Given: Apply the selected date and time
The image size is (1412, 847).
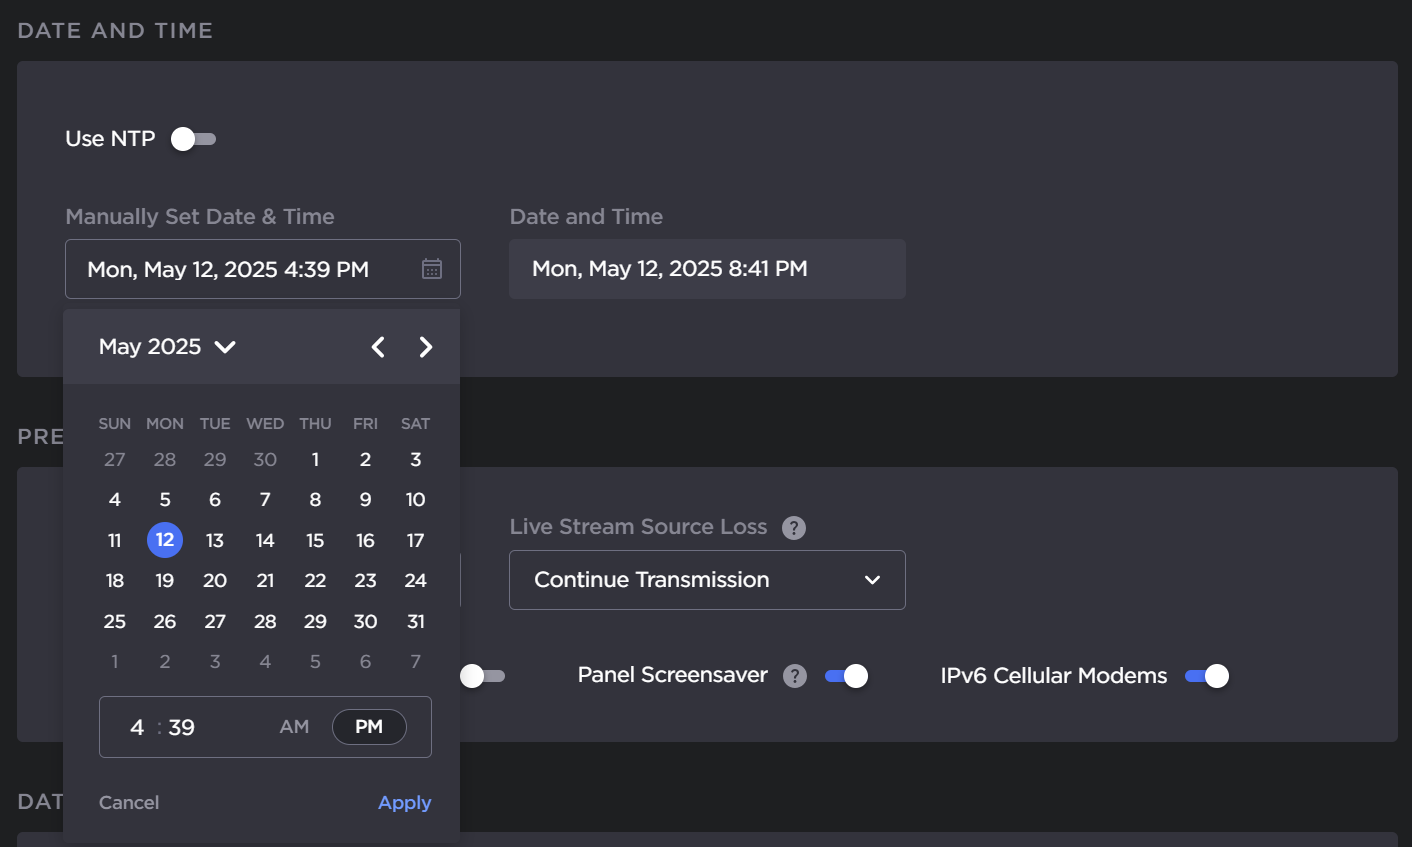Looking at the screenshot, I should coord(404,803).
